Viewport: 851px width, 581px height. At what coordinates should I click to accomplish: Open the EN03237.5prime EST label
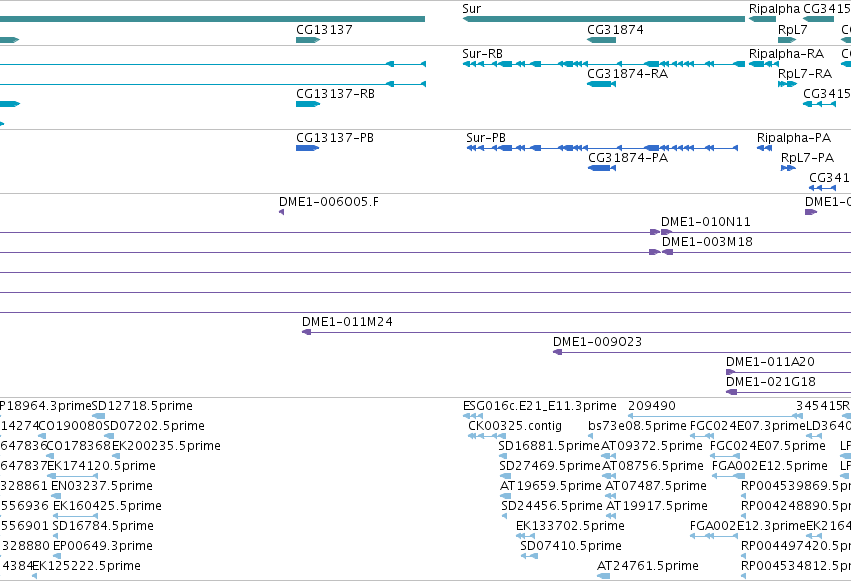pyautogui.click(x=101, y=486)
